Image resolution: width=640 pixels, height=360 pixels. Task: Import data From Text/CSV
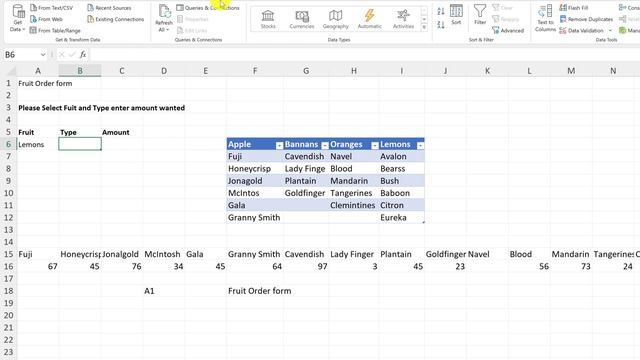click(51, 8)
